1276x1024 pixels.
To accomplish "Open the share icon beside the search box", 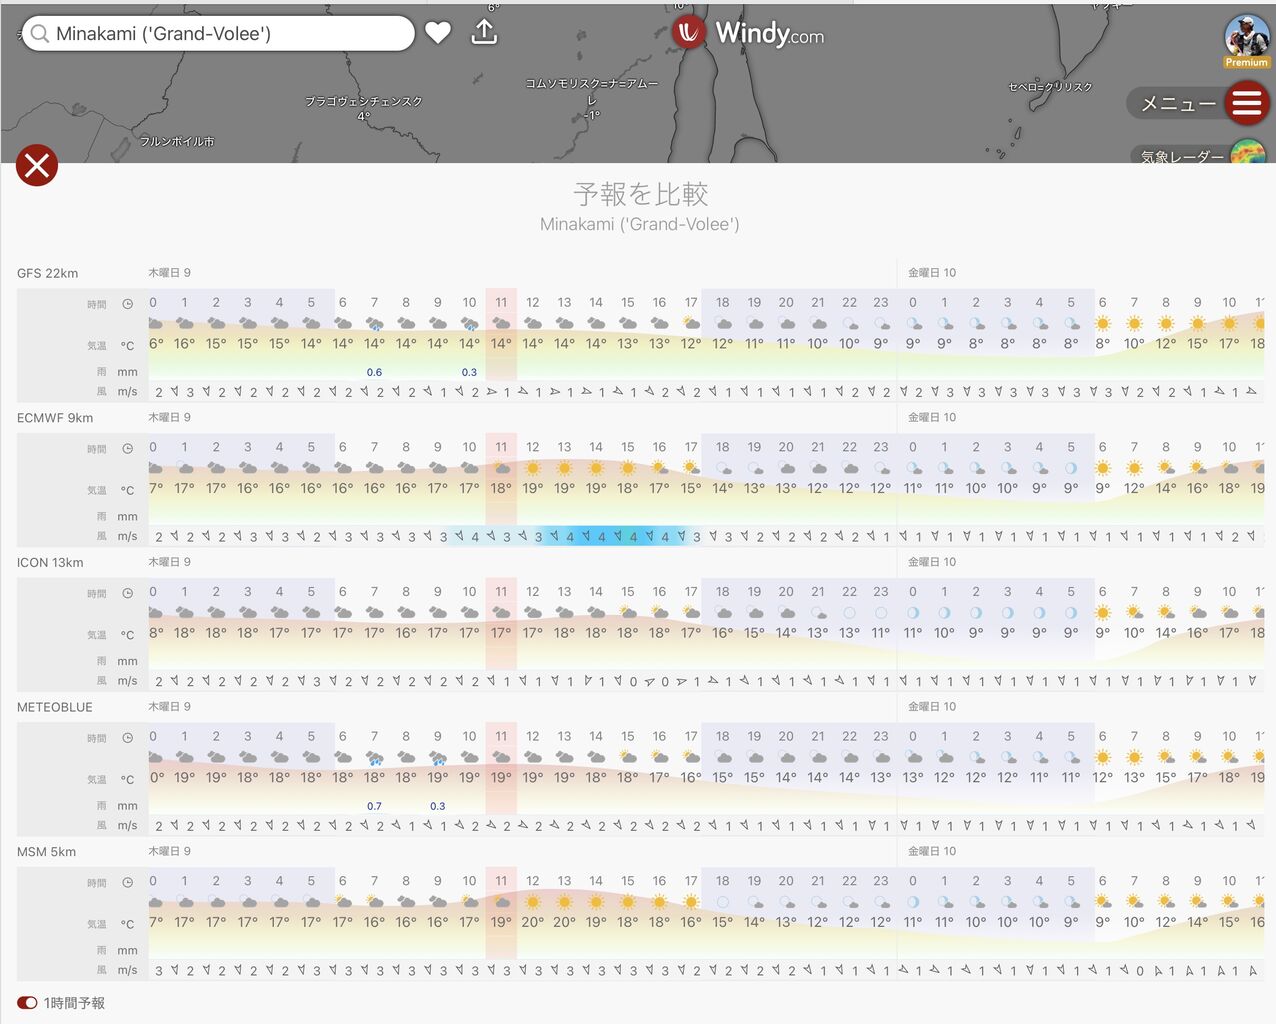I will coord(484,32).
